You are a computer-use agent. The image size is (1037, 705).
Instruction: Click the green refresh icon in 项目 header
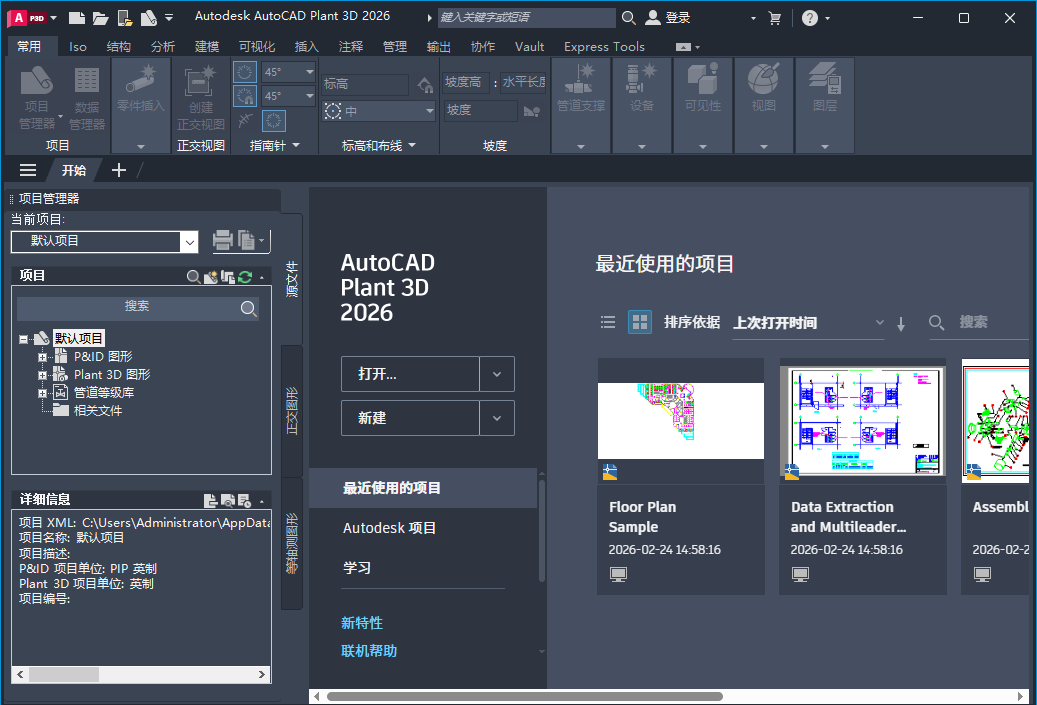click(x=245, y=276)
